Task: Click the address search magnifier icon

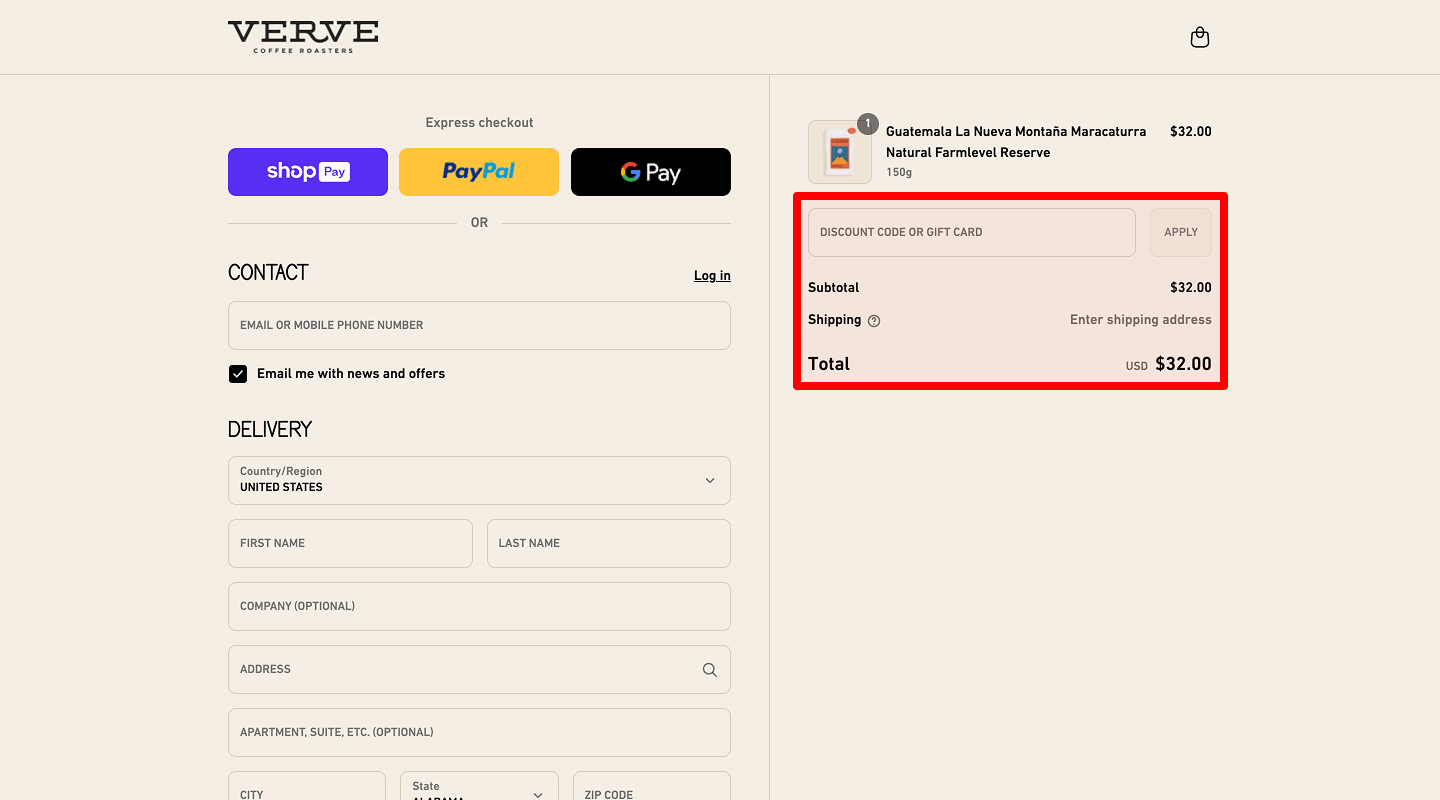Action: coord(709,670)
